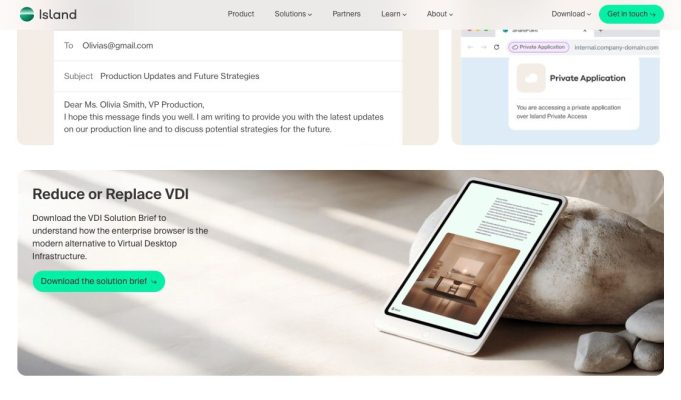The height and width of the screenshot is (400, 681).
Task: Open the Download dropdown in header
Action: [x=571, y=14]
